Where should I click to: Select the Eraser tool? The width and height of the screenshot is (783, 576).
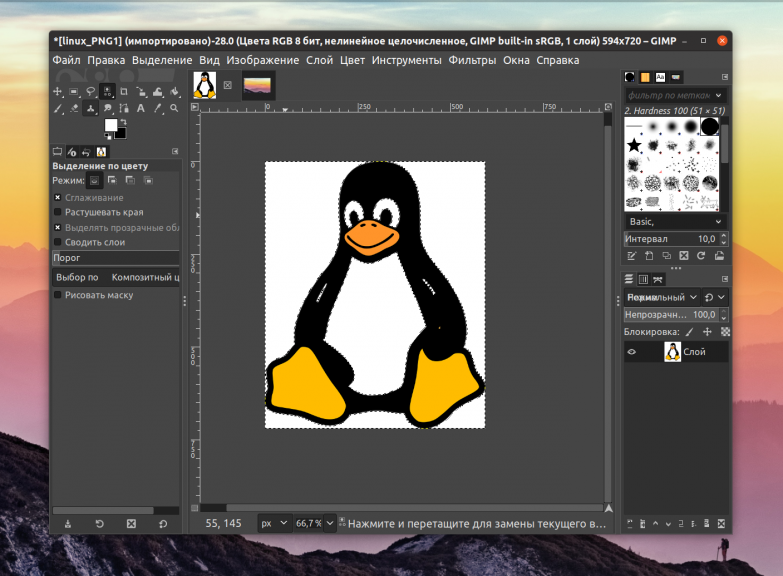pyautogui.click(x=74, y=108)
